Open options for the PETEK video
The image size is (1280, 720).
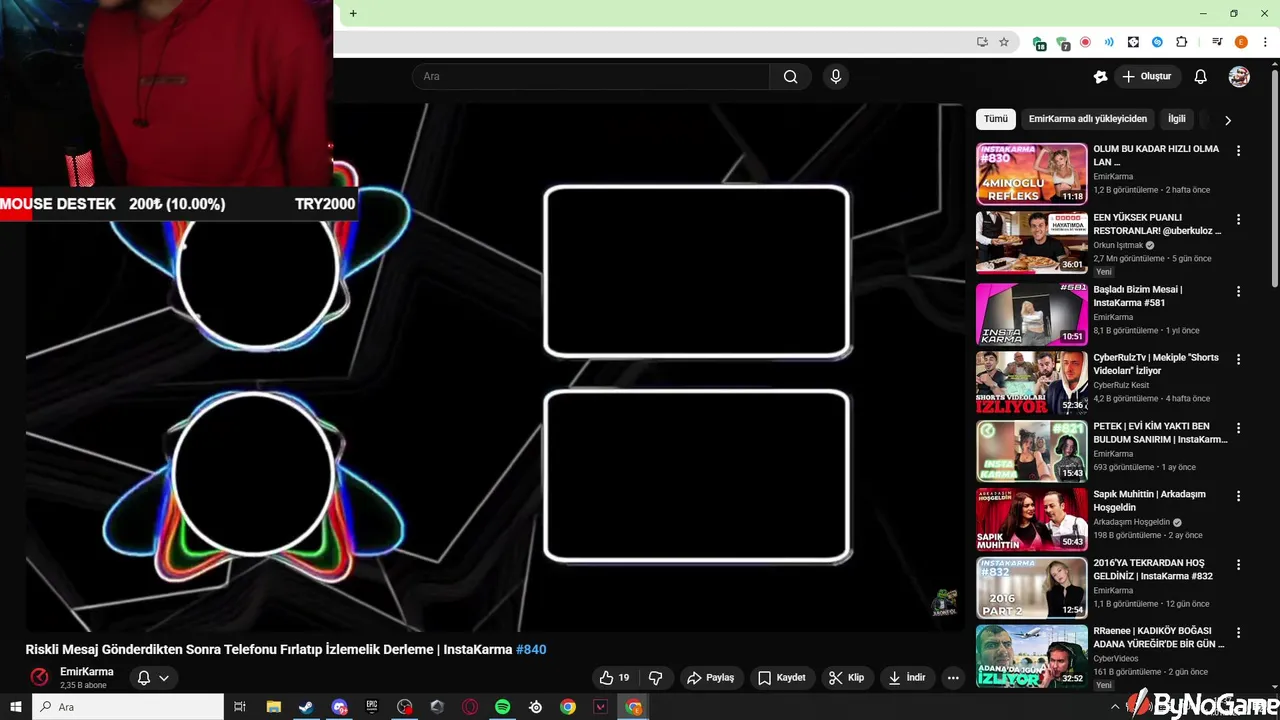(x=1238, y=428)
